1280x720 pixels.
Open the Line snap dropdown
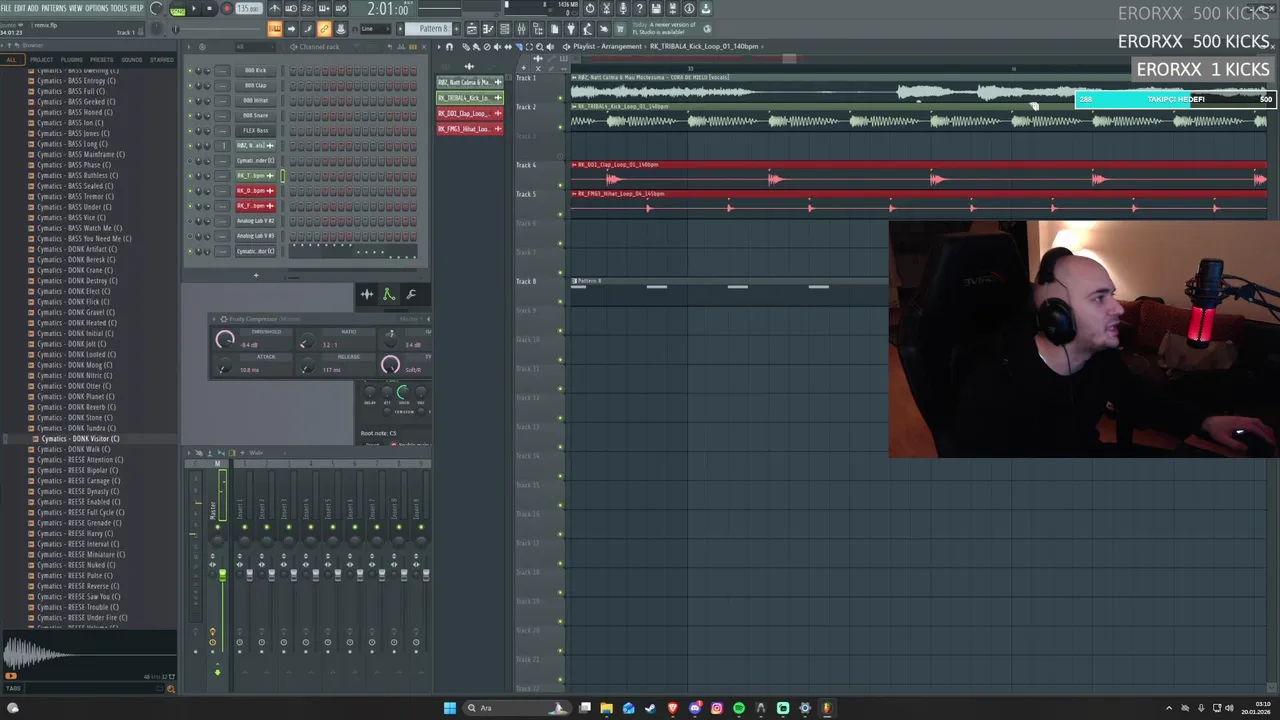click(376, 28)
